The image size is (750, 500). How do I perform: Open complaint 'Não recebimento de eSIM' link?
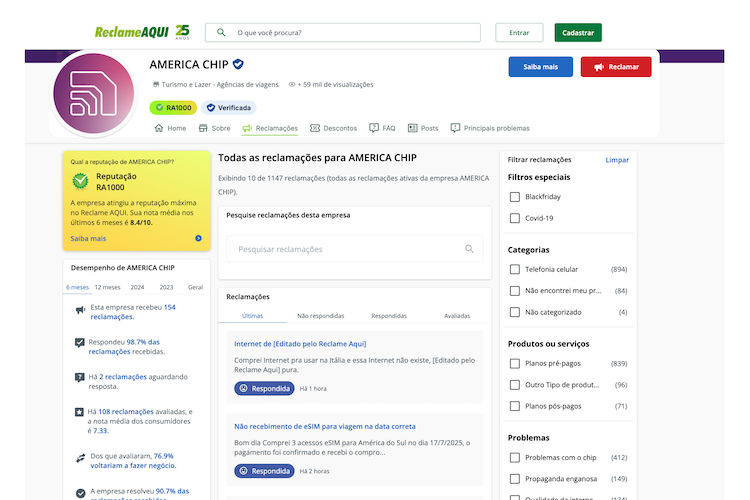tap(325, 426)
